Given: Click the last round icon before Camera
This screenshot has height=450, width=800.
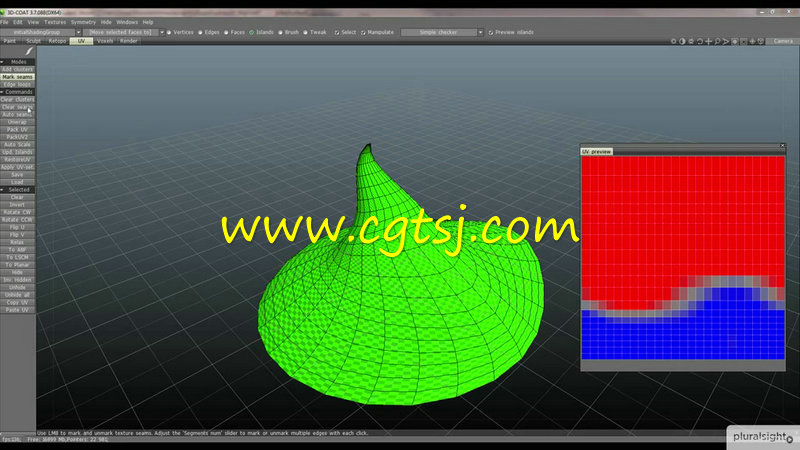Looking at the screenshot, I should coord(761,41).
